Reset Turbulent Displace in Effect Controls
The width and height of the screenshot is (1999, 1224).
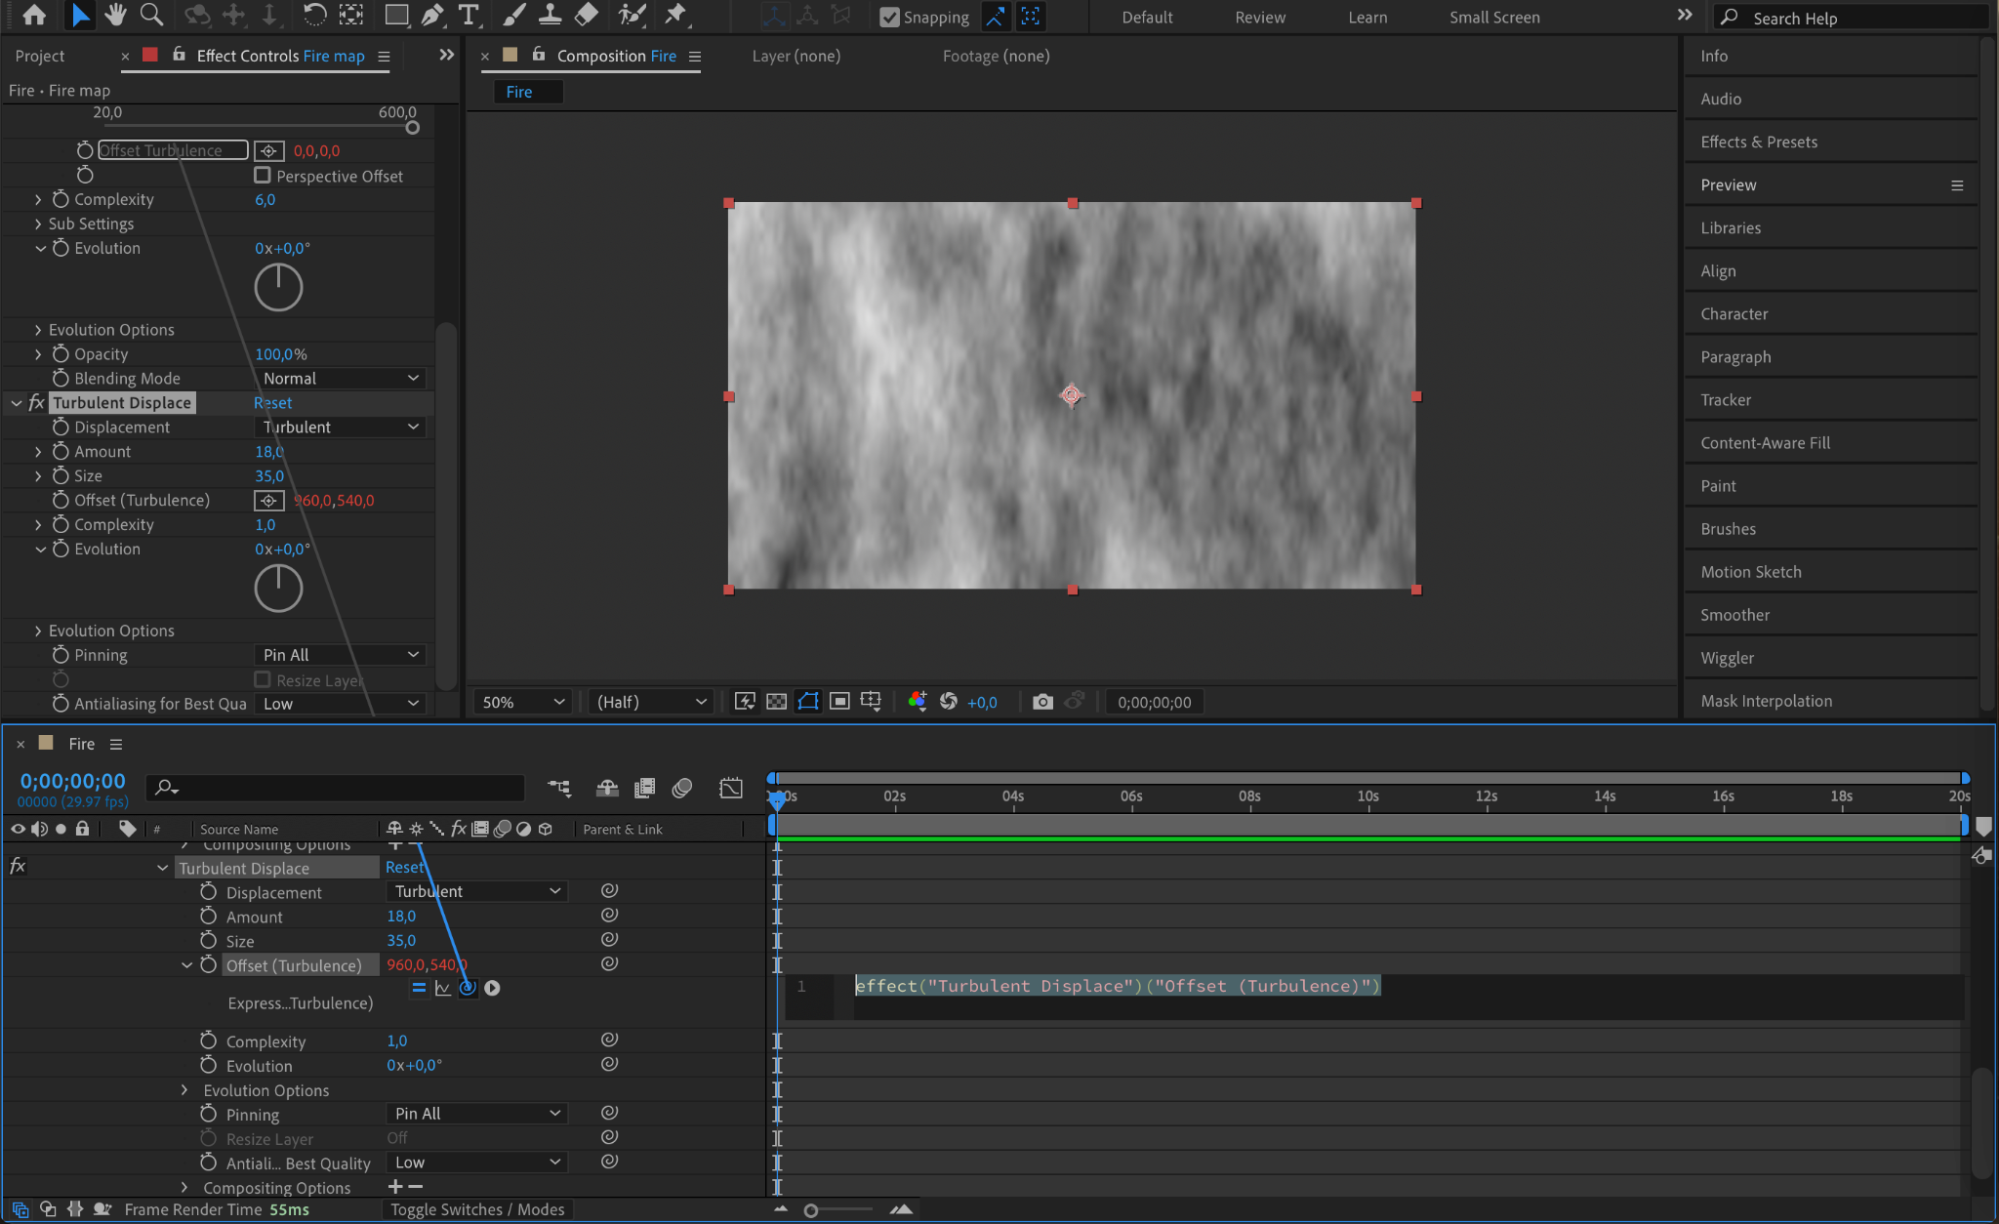272,403
